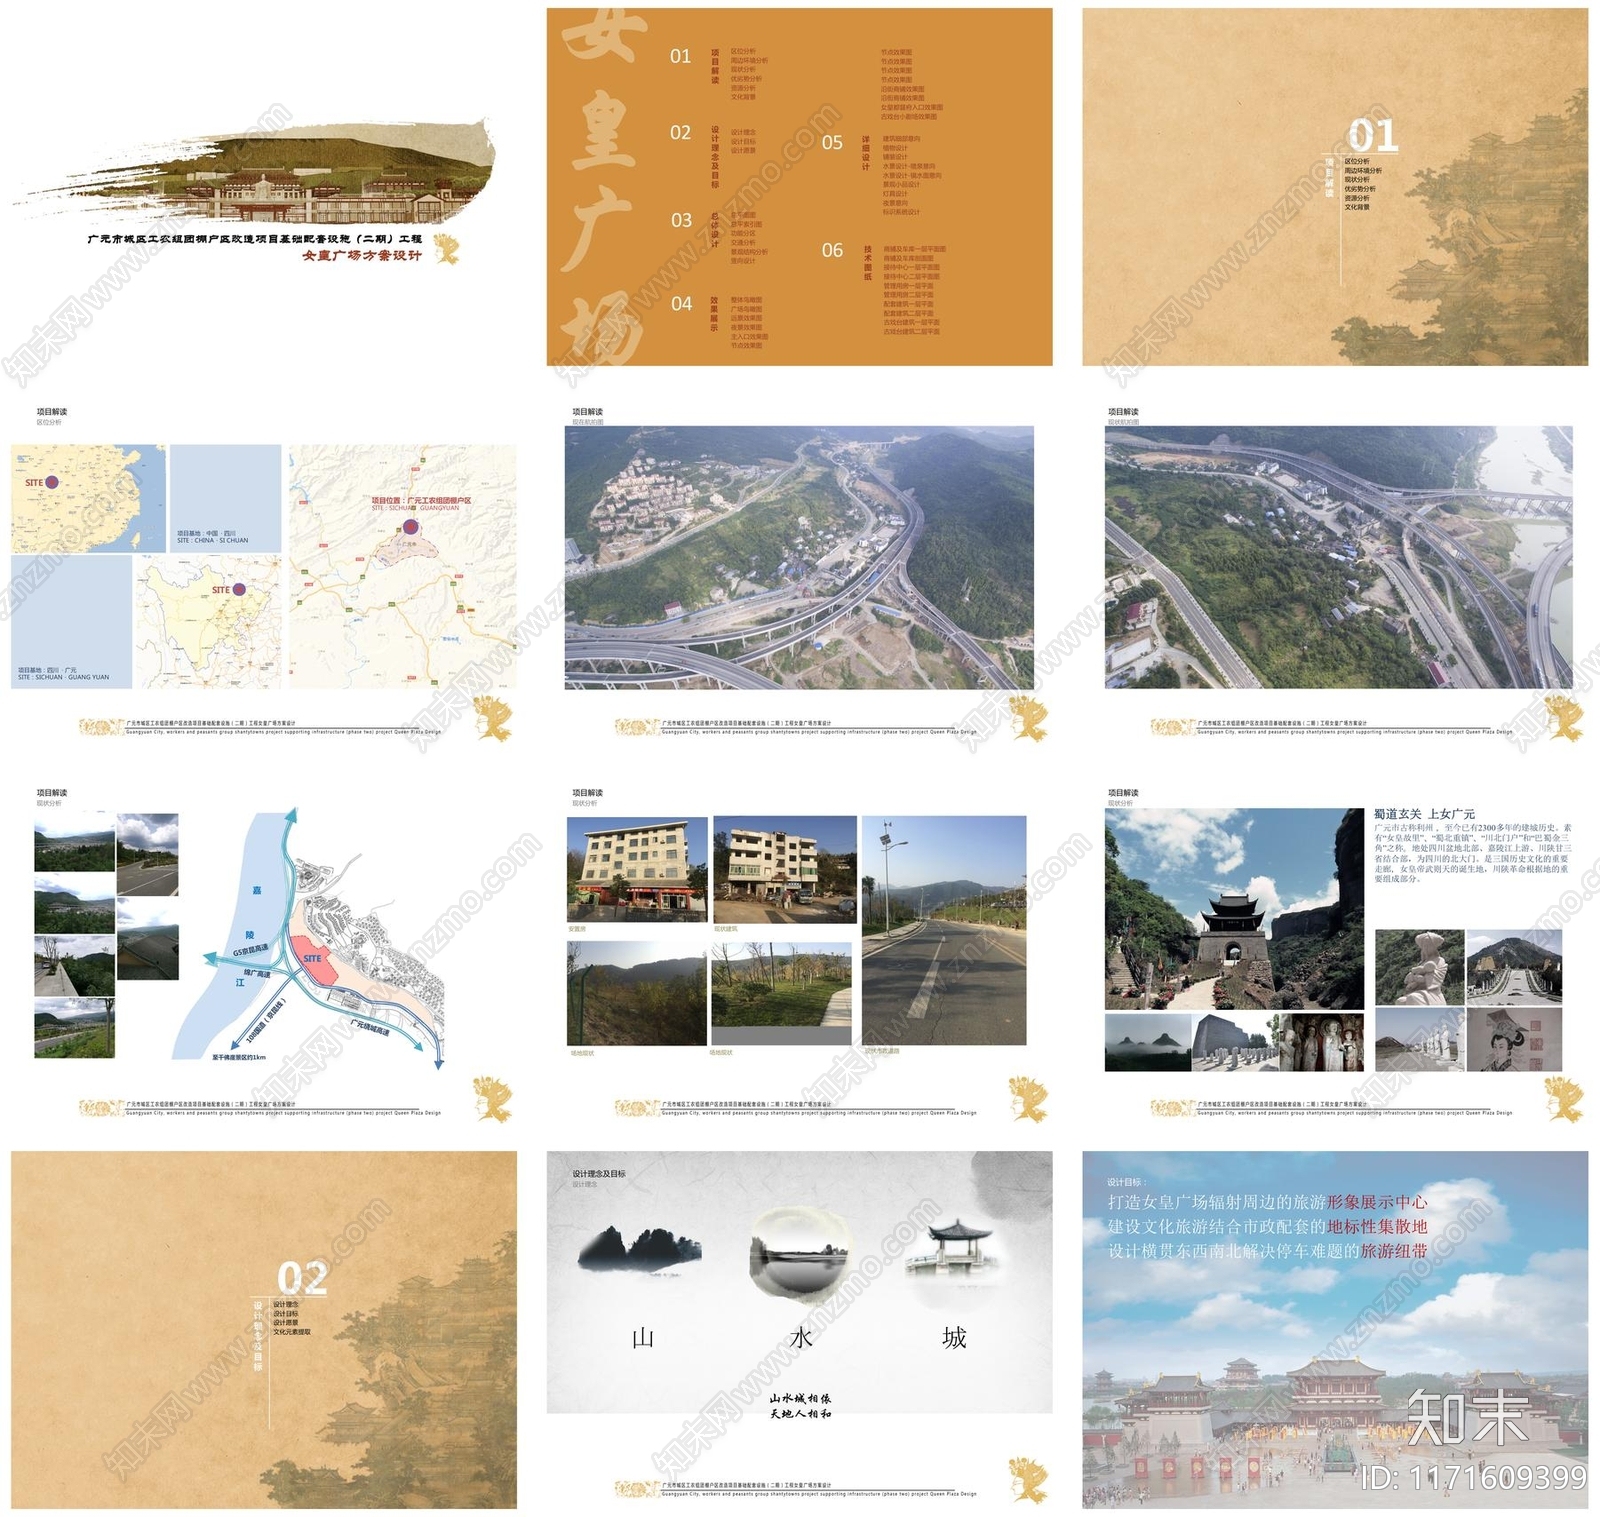1600x1517 pixels.
Task: Click the cloudy sky road photo beside the site diagram
Action: point(148,855)
